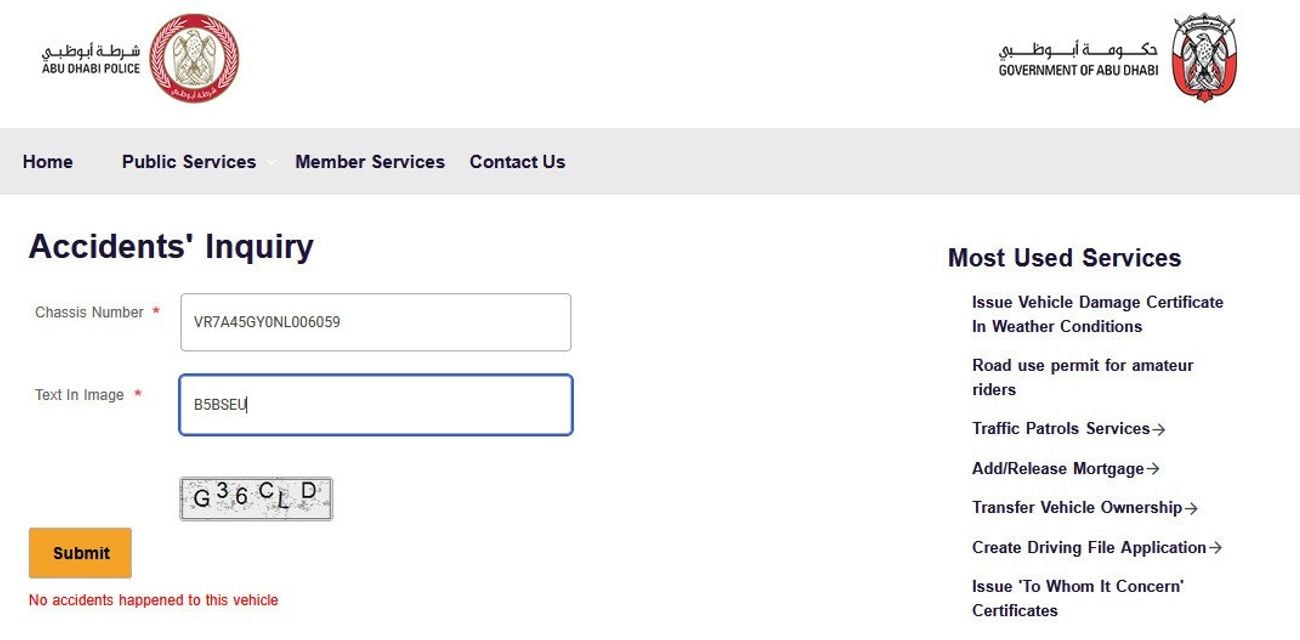The height and width of the screenshot is (640, 1300).
Task: Open Issue Vehicle Damage Certificate link
Action: click(1097, 314)
